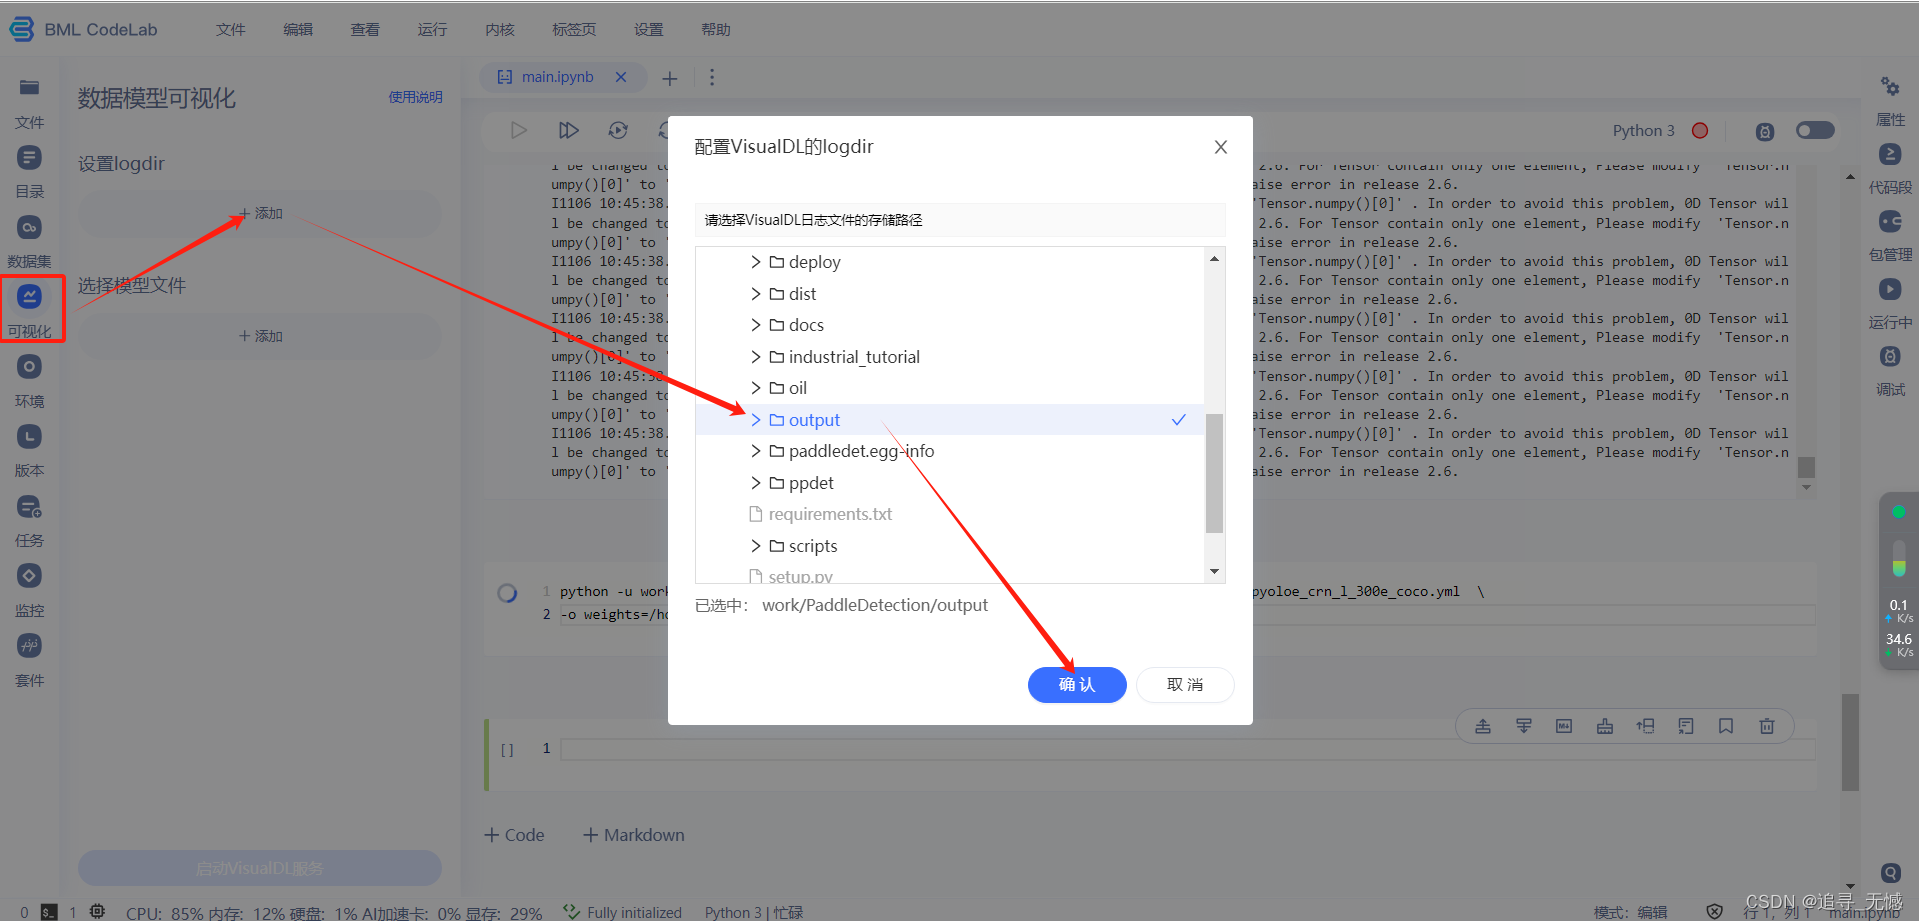Open the 帮助 menu
This screenshot has width=1919, height=921.
716,29
